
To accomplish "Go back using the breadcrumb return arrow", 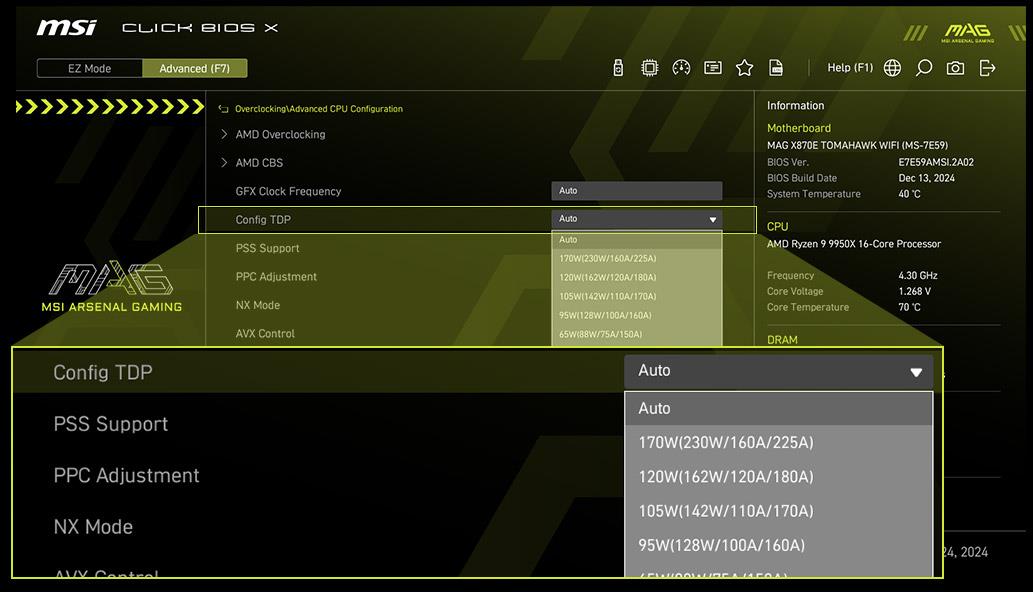I will tap(224, 109).
